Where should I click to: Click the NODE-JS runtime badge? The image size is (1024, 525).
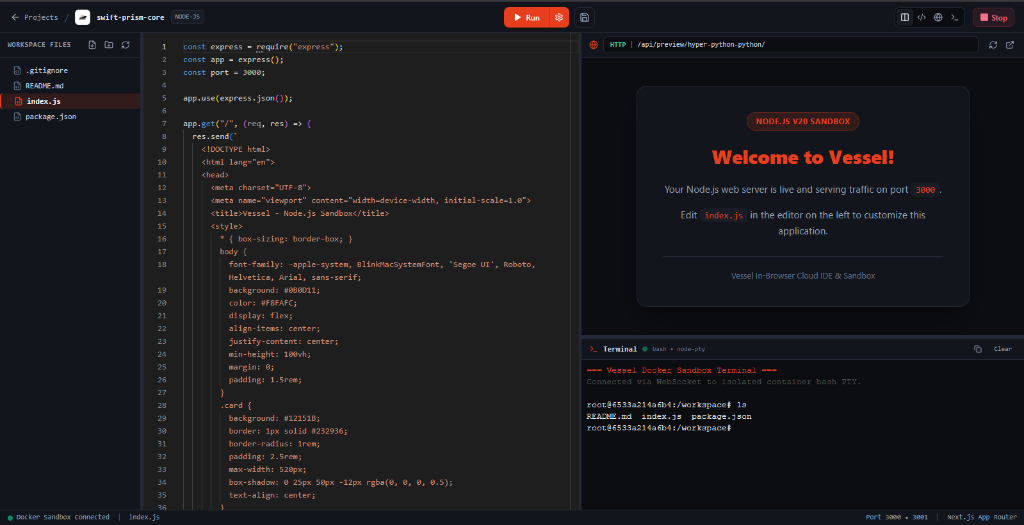187,17
